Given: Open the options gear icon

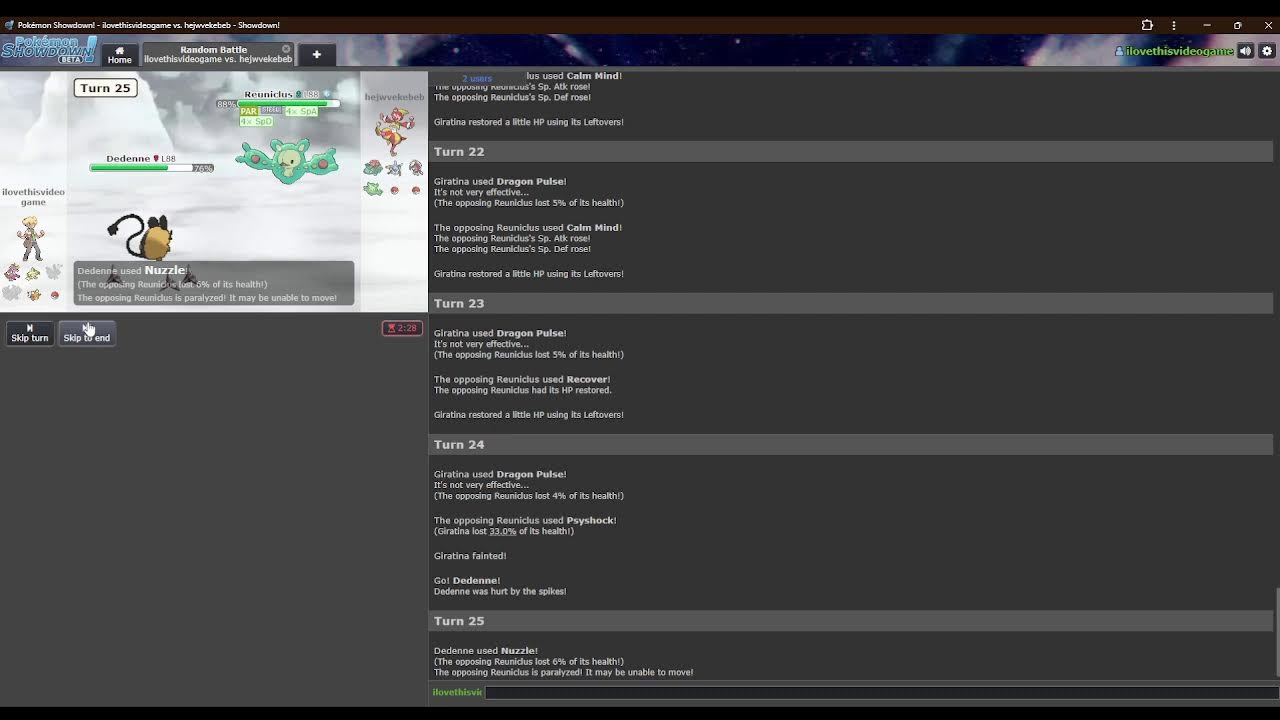Looking at the screenshot, I should pyautogui.click(x=1267, y=51).
